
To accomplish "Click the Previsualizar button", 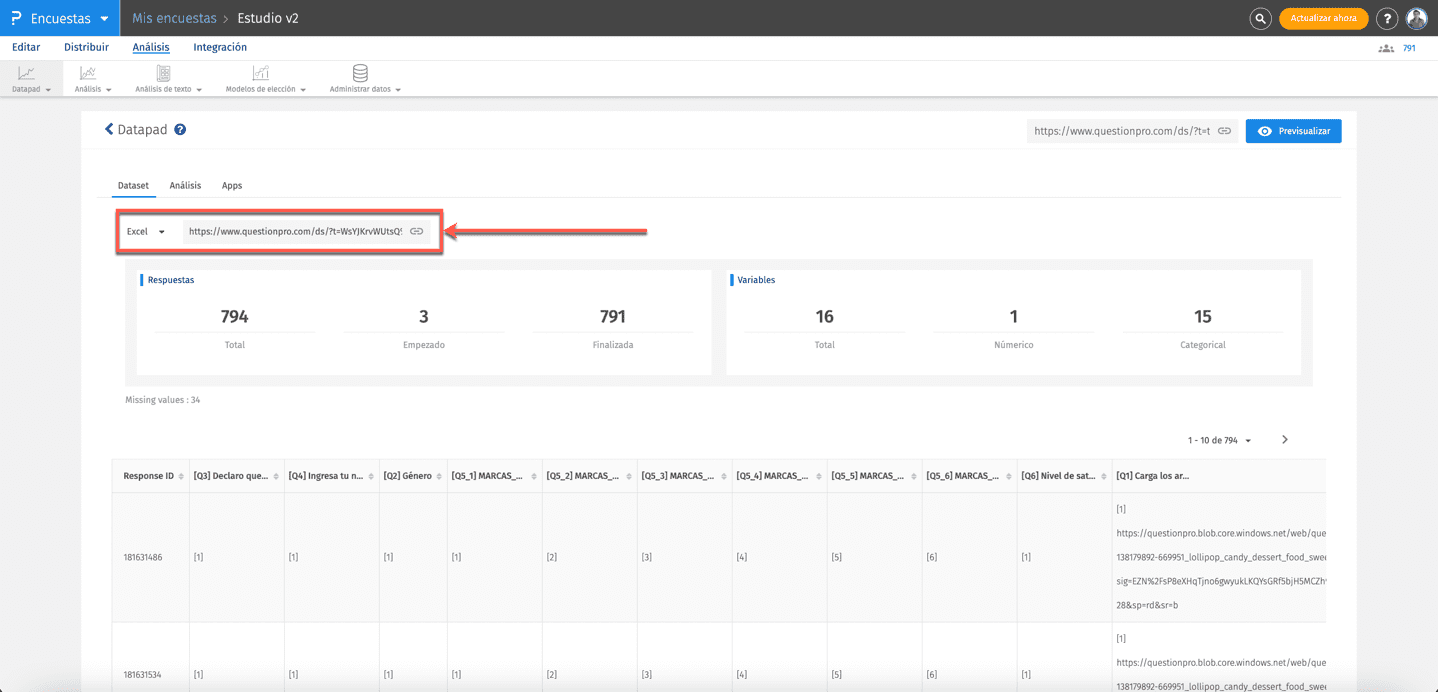I will tap(1293, 131).
